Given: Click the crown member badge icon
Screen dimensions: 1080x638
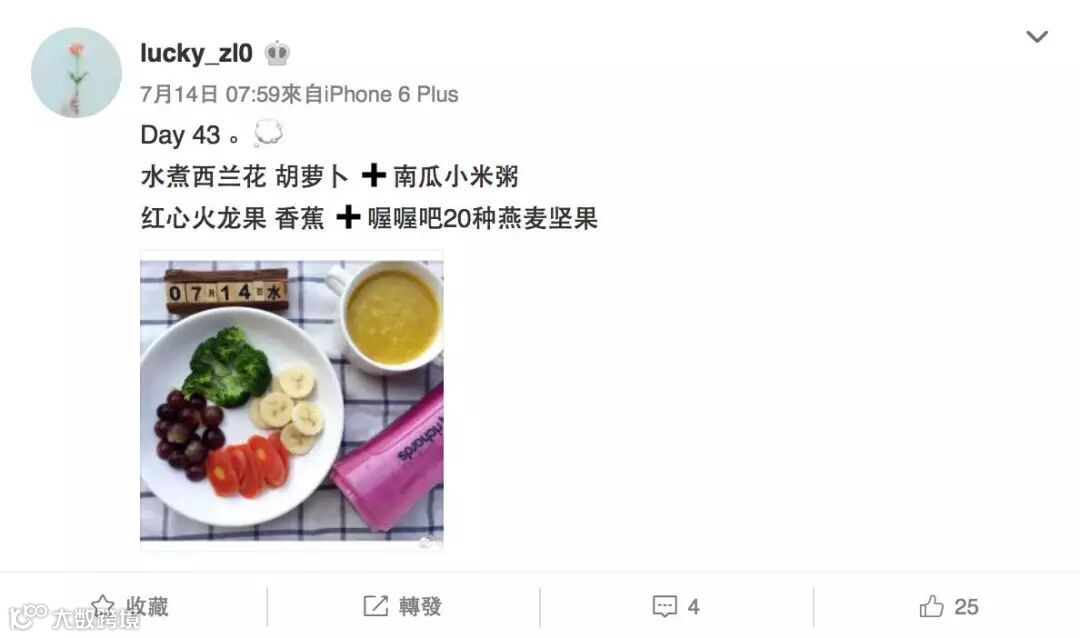Looking at the screenshot, I should tap(277, 53).
